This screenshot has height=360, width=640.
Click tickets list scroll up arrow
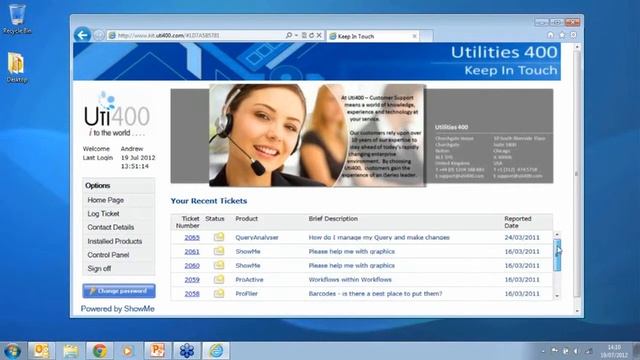557,235
